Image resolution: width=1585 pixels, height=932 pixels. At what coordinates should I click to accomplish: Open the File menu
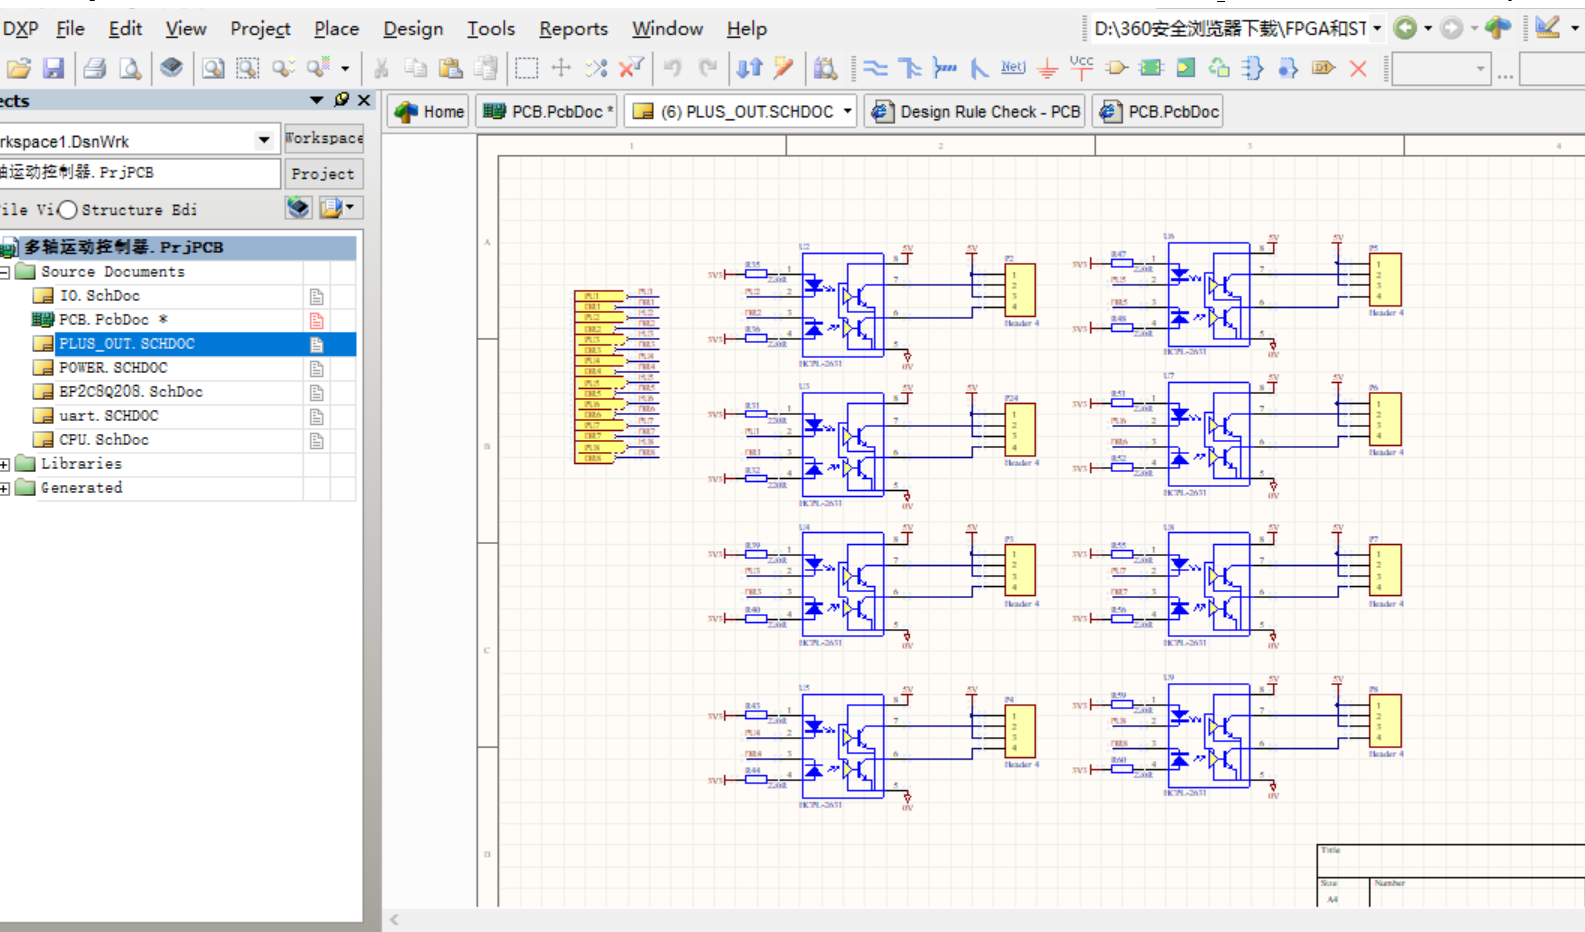pyautogui.click(x=70, y=29)
